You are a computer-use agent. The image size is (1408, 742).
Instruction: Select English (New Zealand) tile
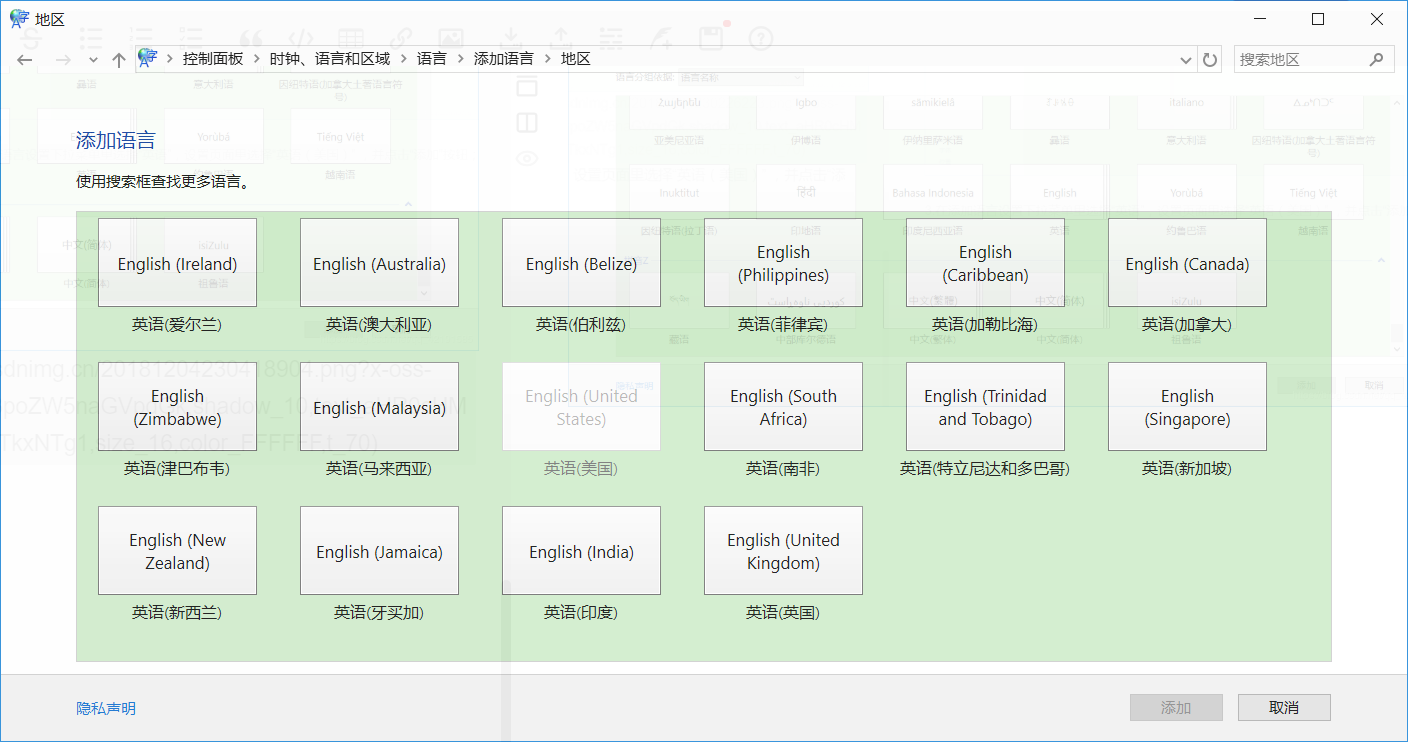(177, 551)
